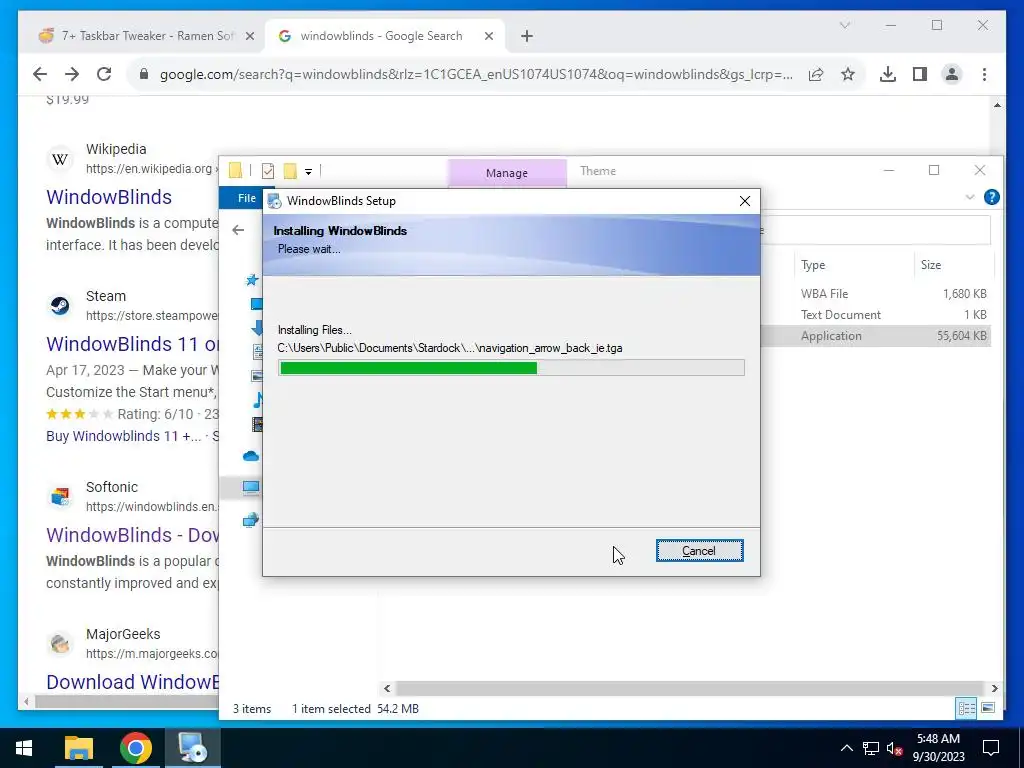Open Chrome downloads
The height and width of the screenshot is (768, 1024).
(888, 74)
